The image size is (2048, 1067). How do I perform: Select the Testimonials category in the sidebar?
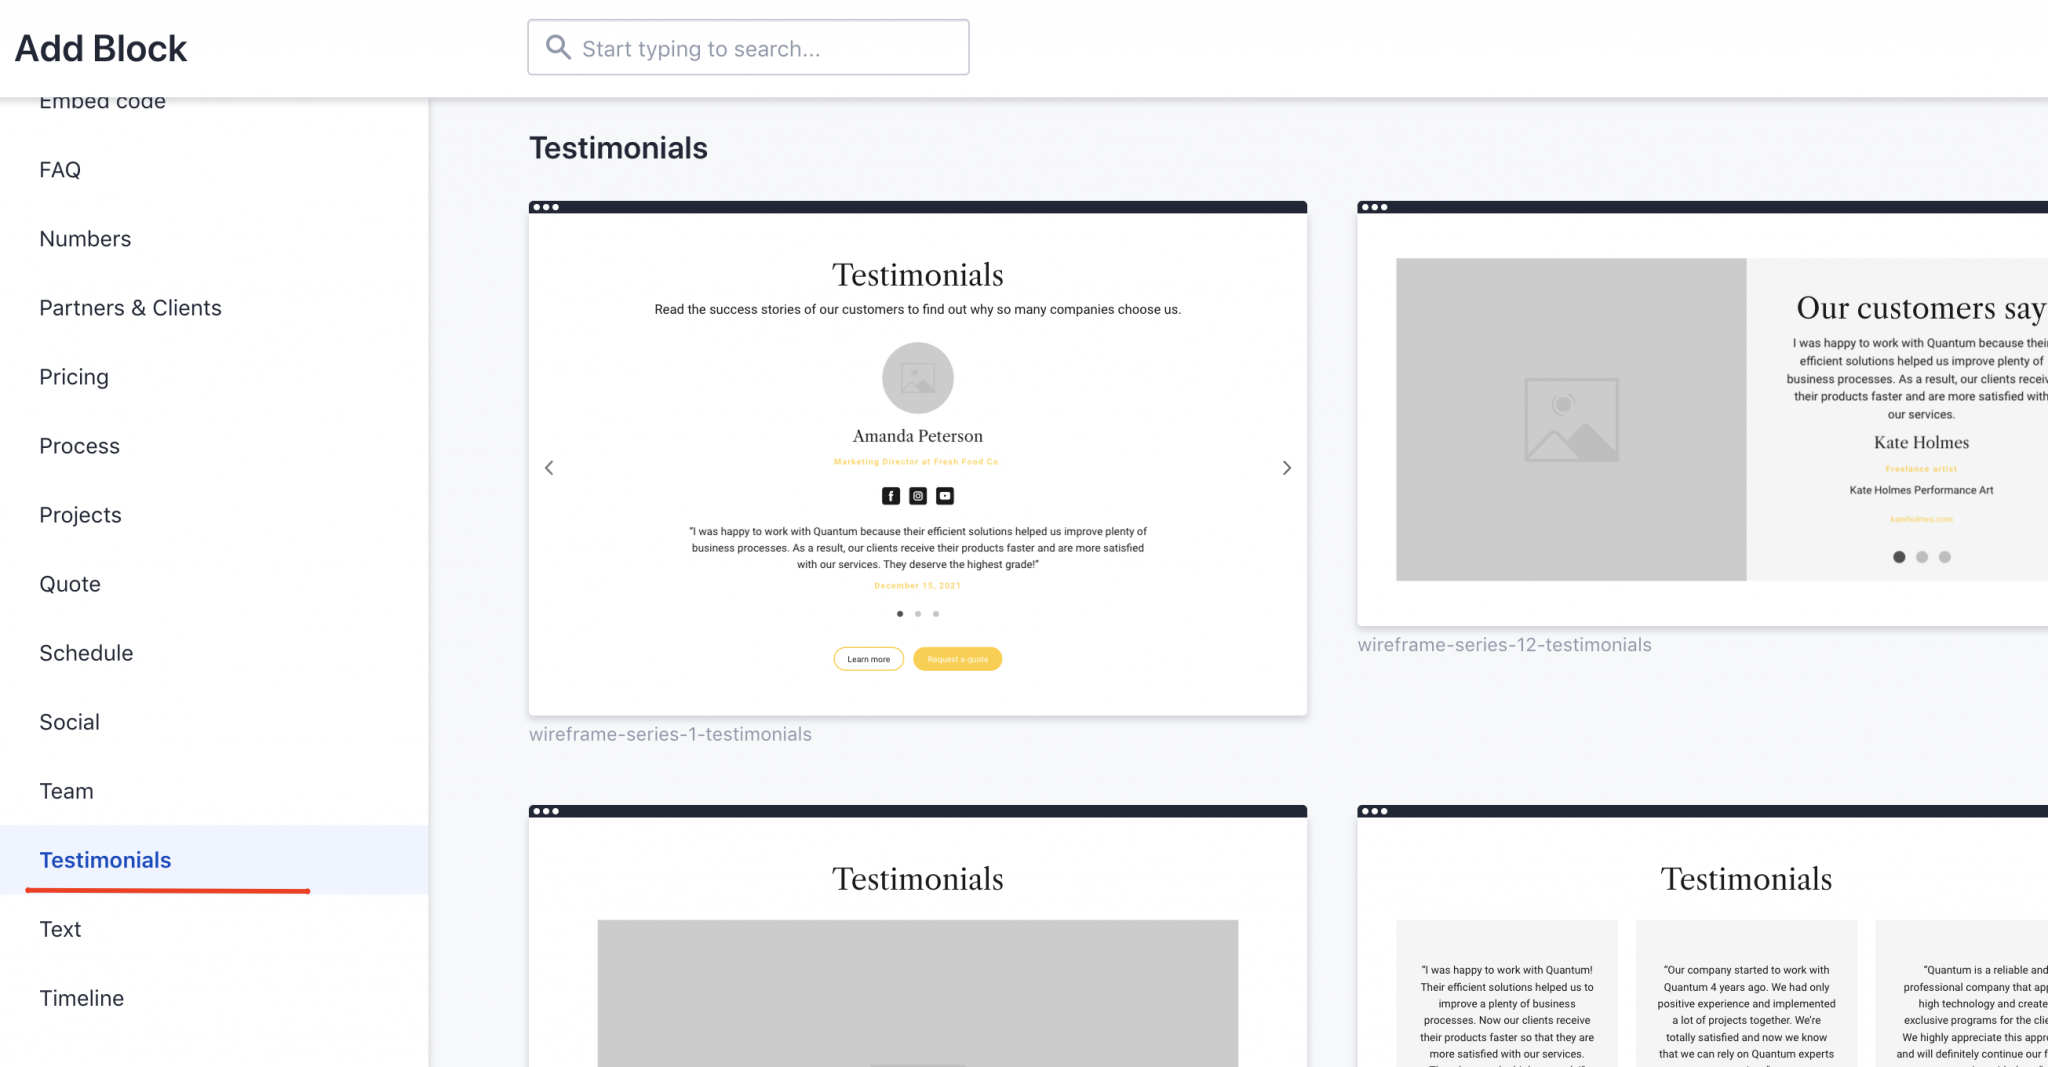point(104,860)
